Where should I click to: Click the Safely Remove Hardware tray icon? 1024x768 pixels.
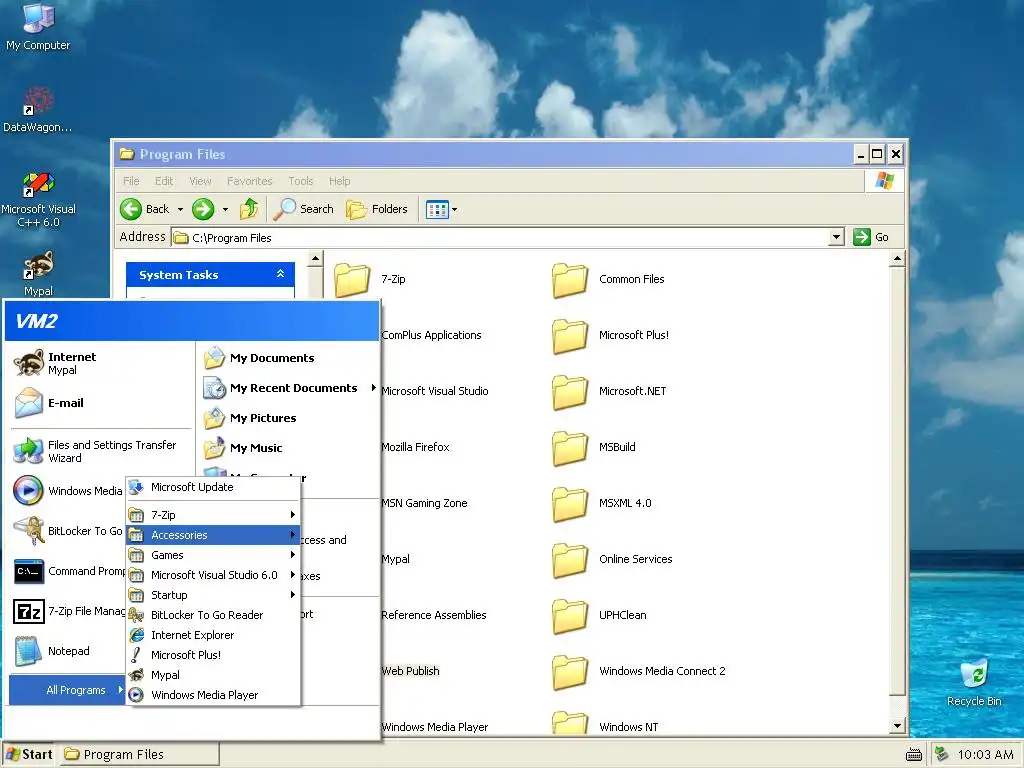(x=941, y=754)
